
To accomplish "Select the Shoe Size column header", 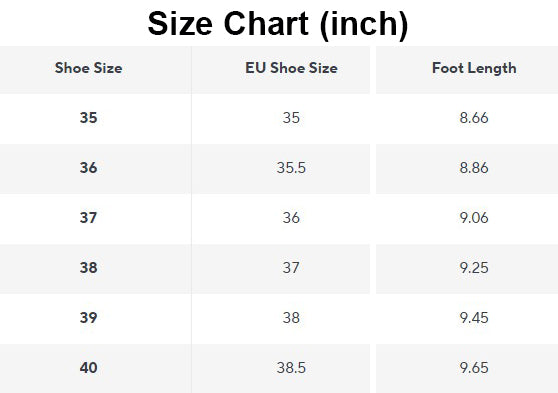I will coord(89,68).
